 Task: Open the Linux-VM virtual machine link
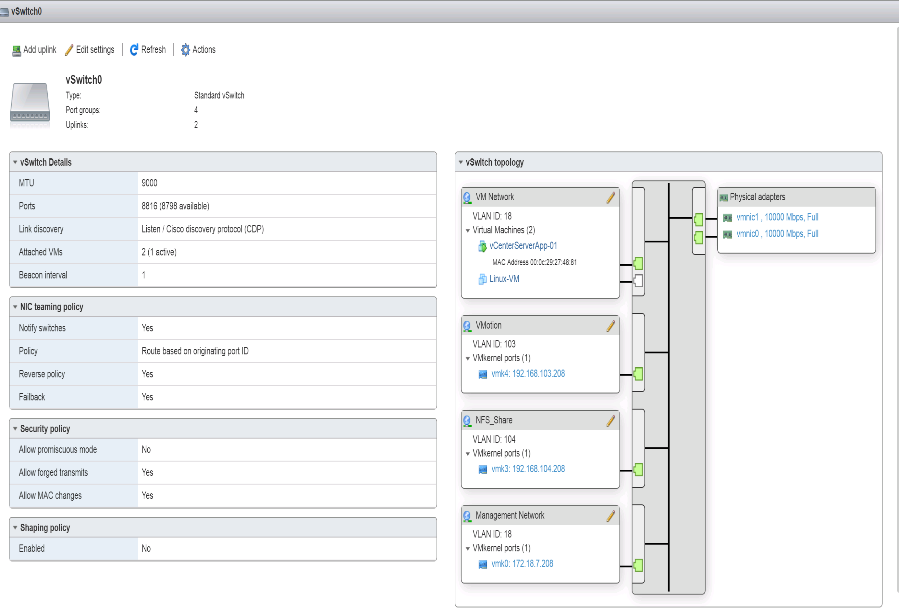point(503,279)
